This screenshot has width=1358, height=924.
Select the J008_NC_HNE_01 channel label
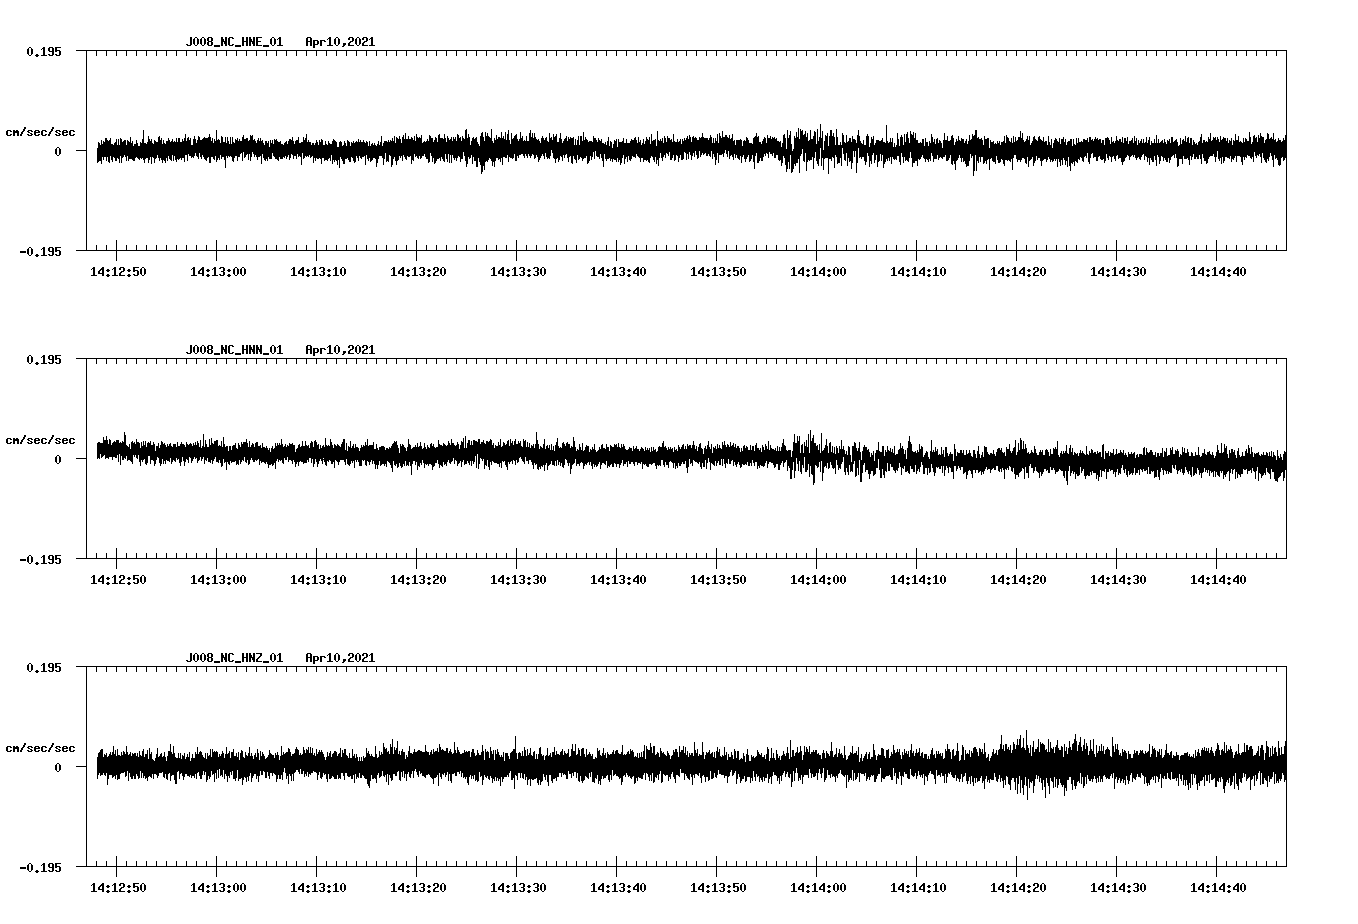tap(232, 42)
